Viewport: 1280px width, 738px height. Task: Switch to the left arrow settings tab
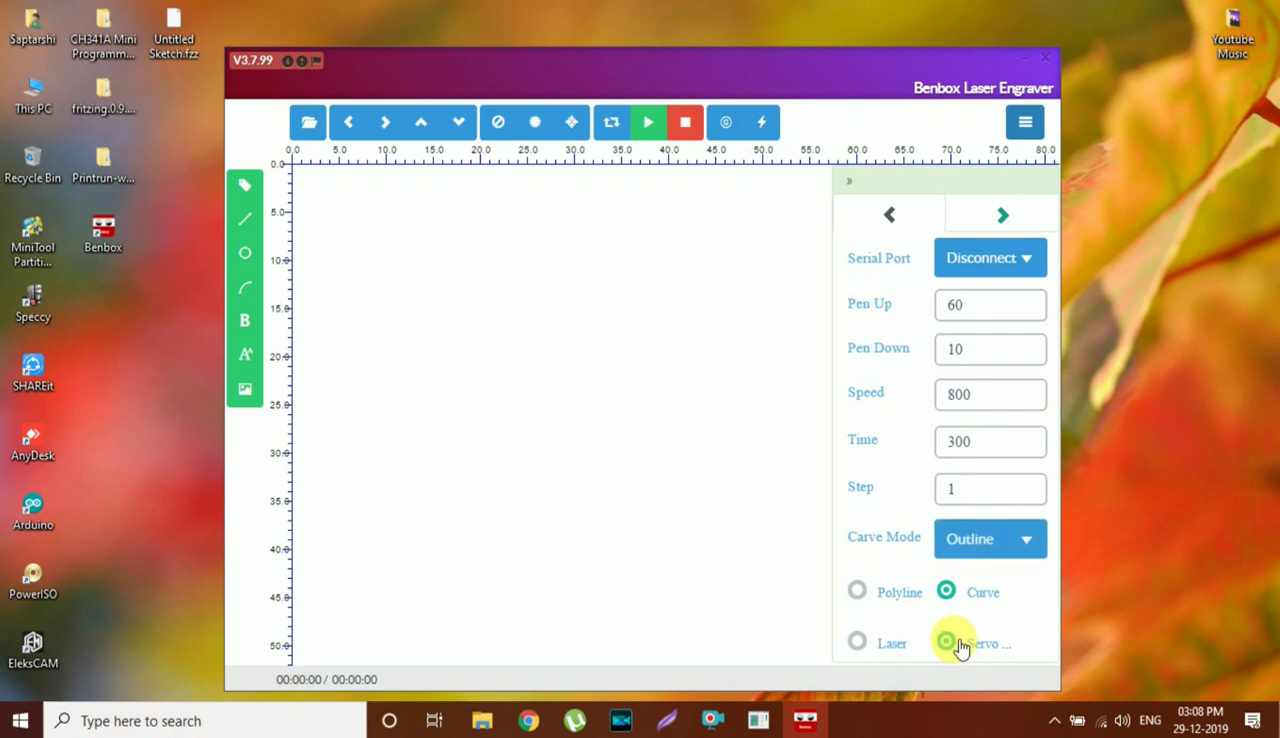(x=889, y=214)
